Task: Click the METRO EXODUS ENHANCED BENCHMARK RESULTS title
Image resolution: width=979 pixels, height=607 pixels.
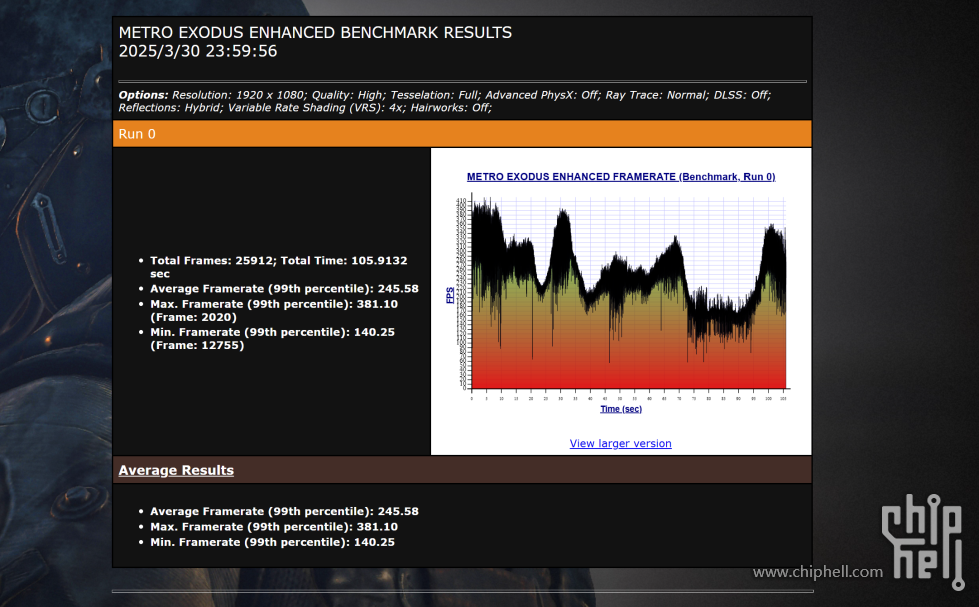Action: pos(315,32)
